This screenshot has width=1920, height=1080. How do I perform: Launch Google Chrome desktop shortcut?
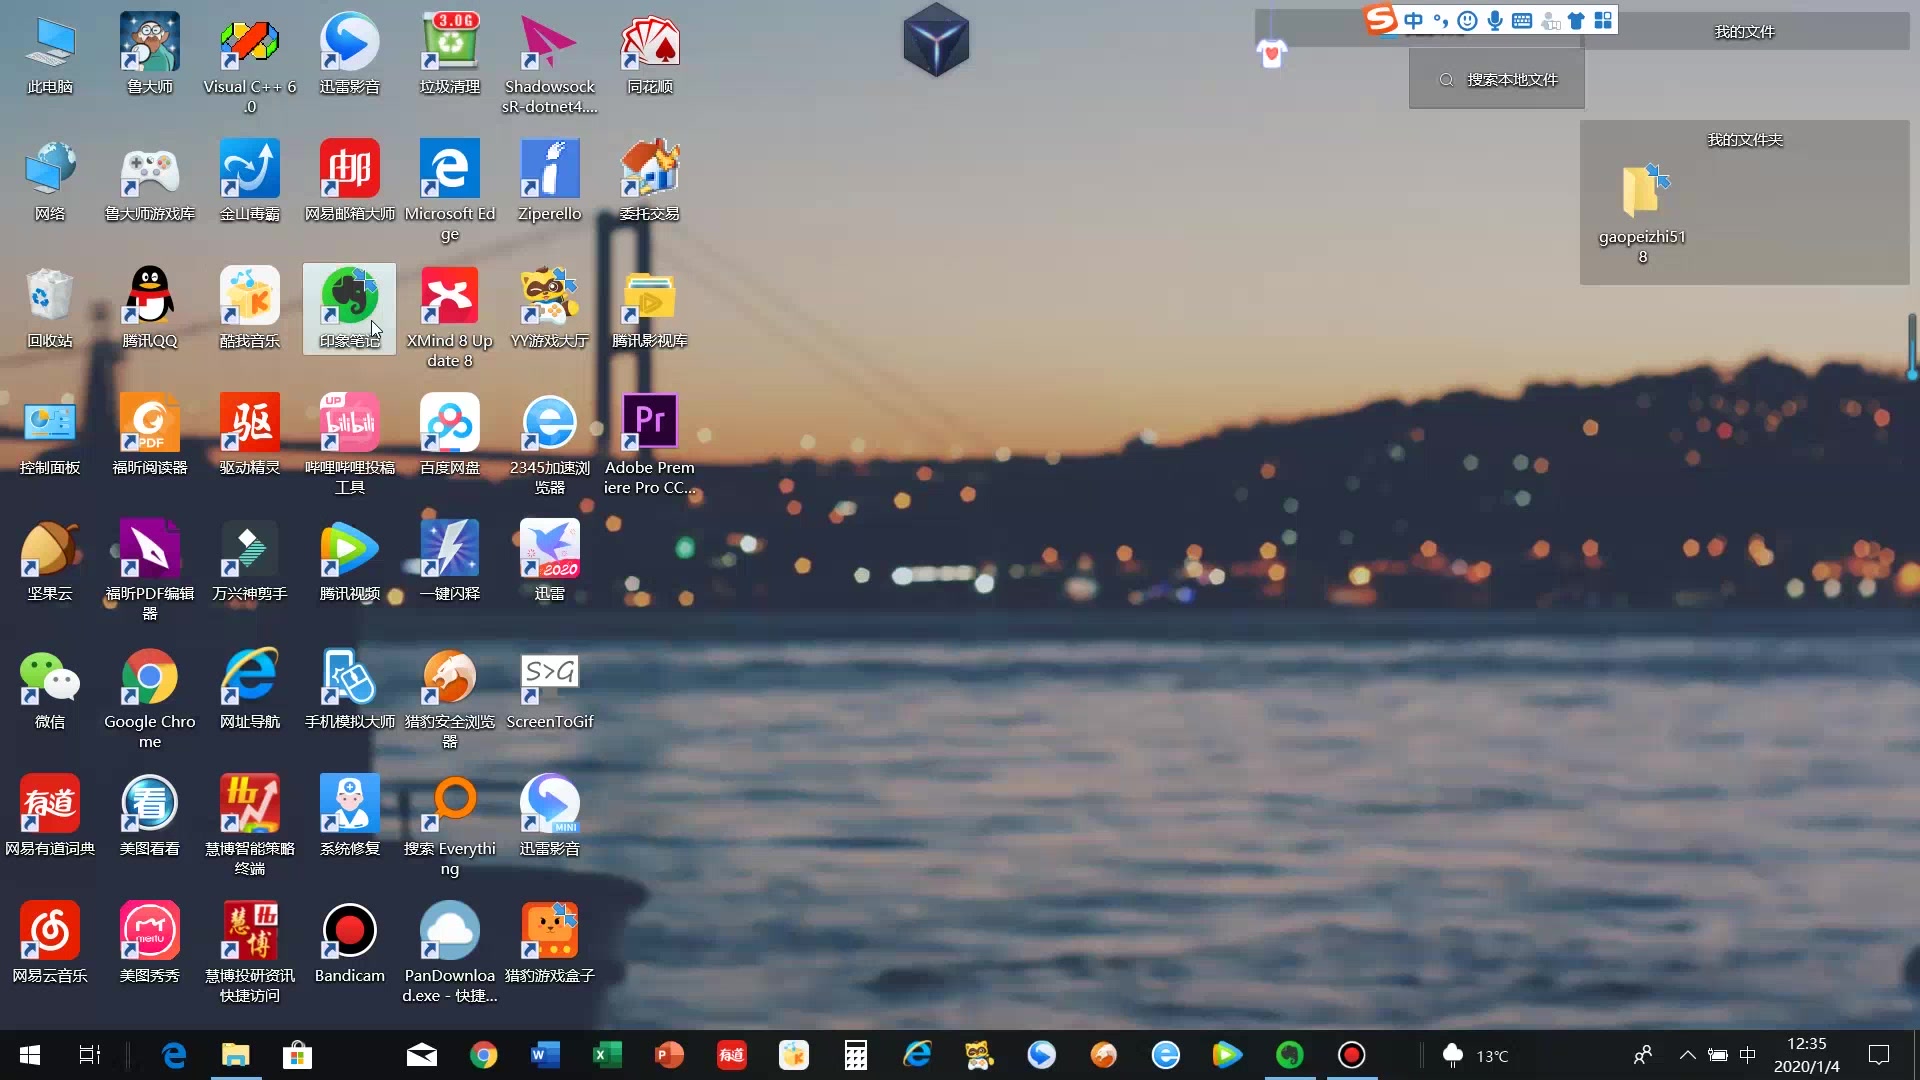click(x=150, y=699)
